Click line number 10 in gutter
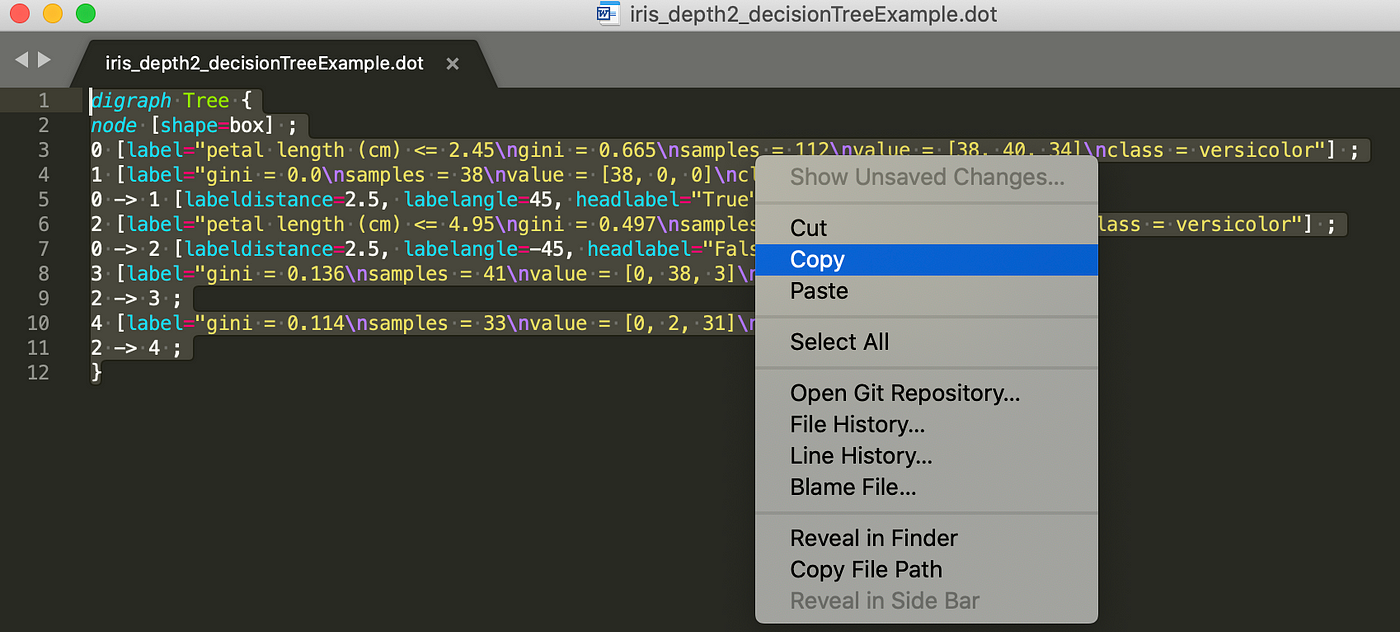Image resolution: width=1400 pixels, height=632 pixels. 38,323
